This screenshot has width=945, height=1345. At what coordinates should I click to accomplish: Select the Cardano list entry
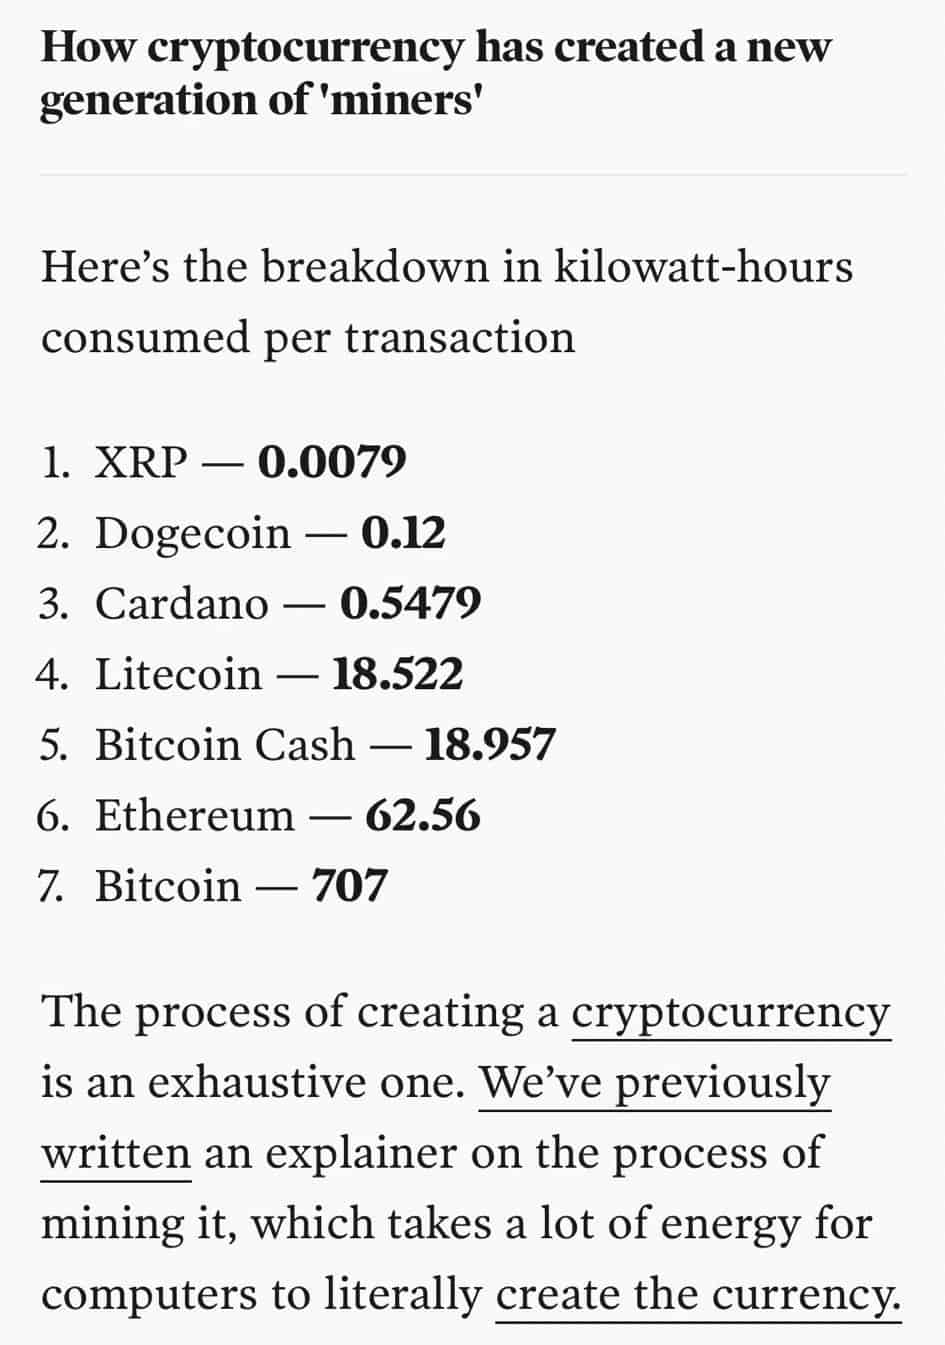coord(259,603)
